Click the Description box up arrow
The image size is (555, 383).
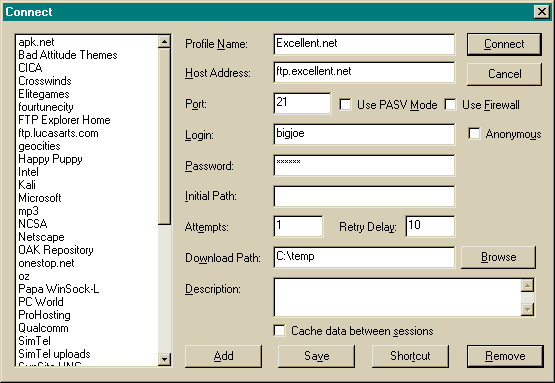coord(527,285)
